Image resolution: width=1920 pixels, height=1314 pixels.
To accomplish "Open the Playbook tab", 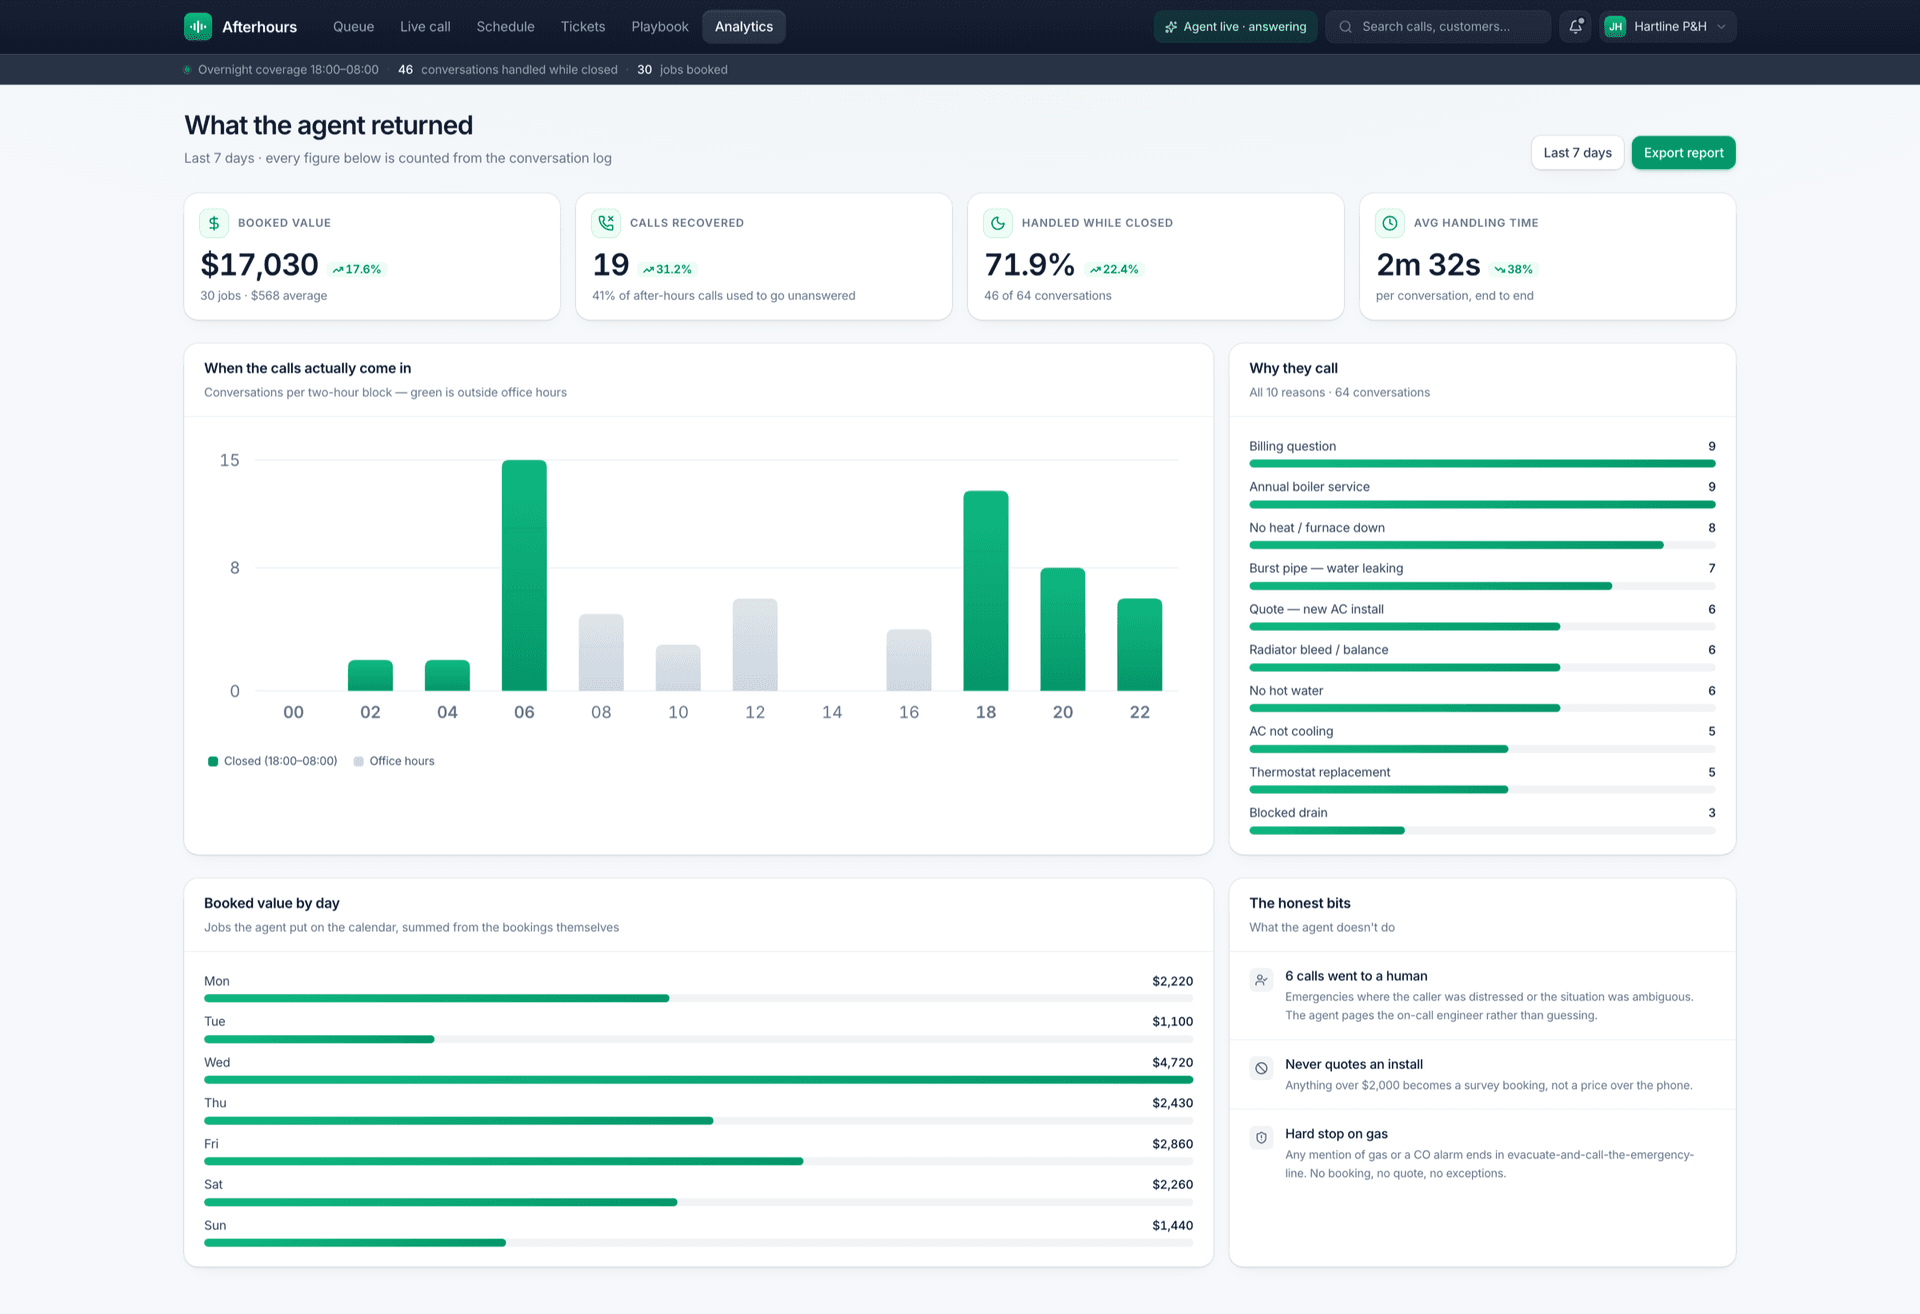I will (x=659, y=27).
